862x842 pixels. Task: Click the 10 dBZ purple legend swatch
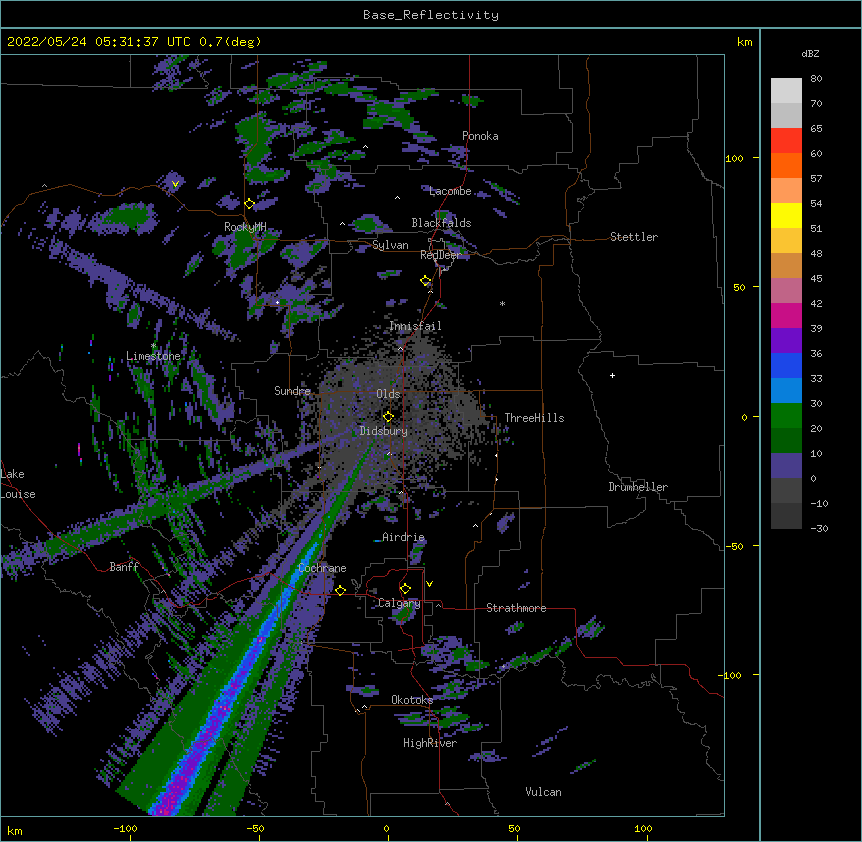[x=786, y=466]
